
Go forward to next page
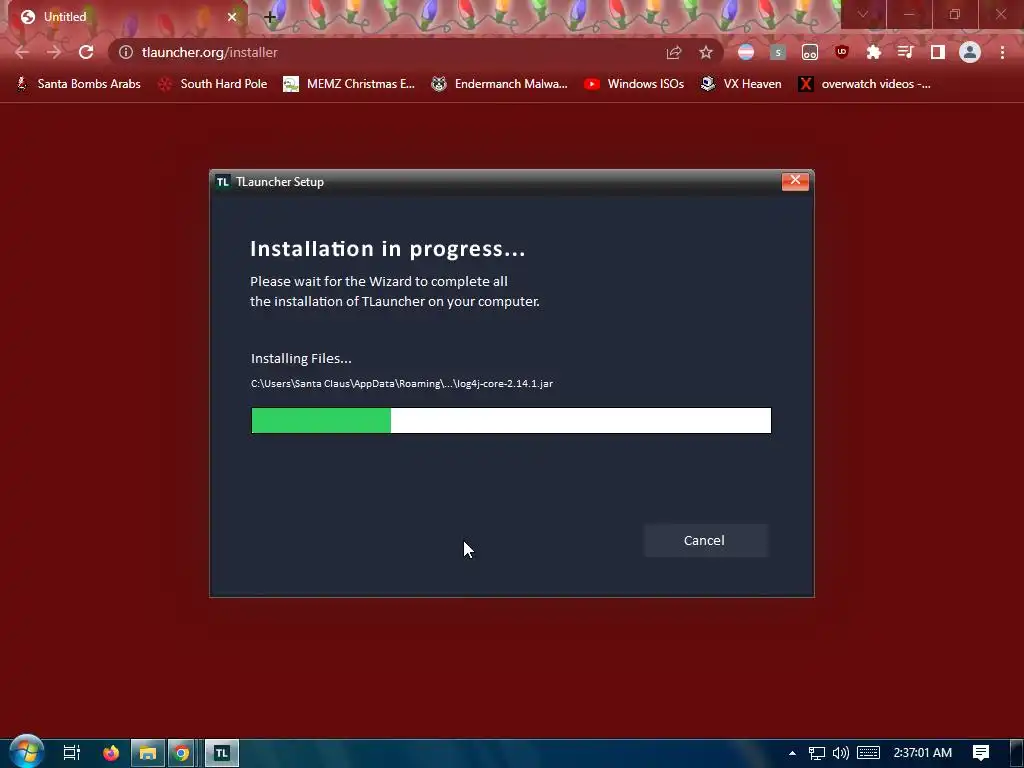(54, 52)
